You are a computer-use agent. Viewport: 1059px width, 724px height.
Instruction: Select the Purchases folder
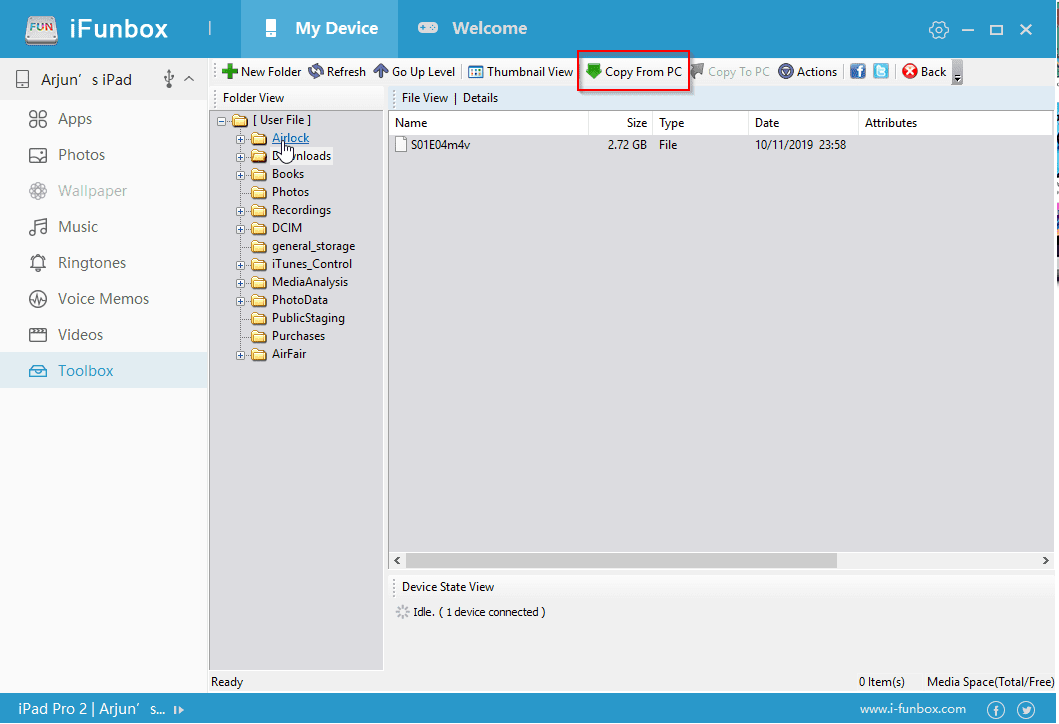tap(298, 336)
